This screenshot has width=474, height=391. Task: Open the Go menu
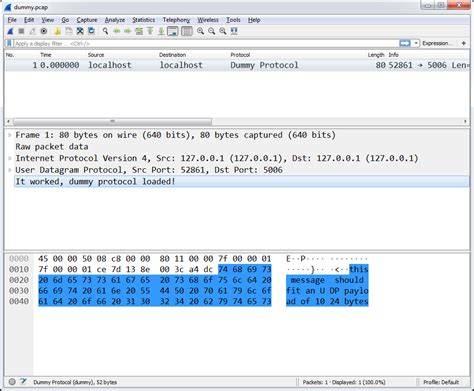(x=65, y=20)
